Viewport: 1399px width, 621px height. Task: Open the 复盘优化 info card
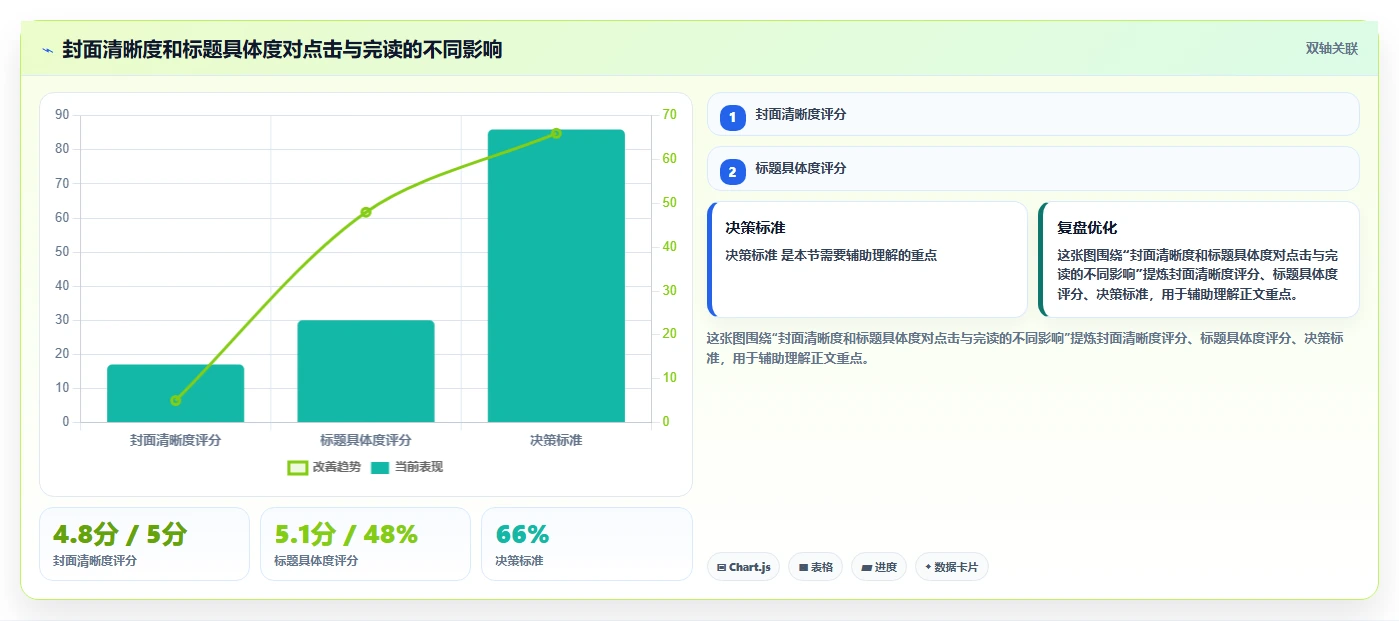[1199, 260]
